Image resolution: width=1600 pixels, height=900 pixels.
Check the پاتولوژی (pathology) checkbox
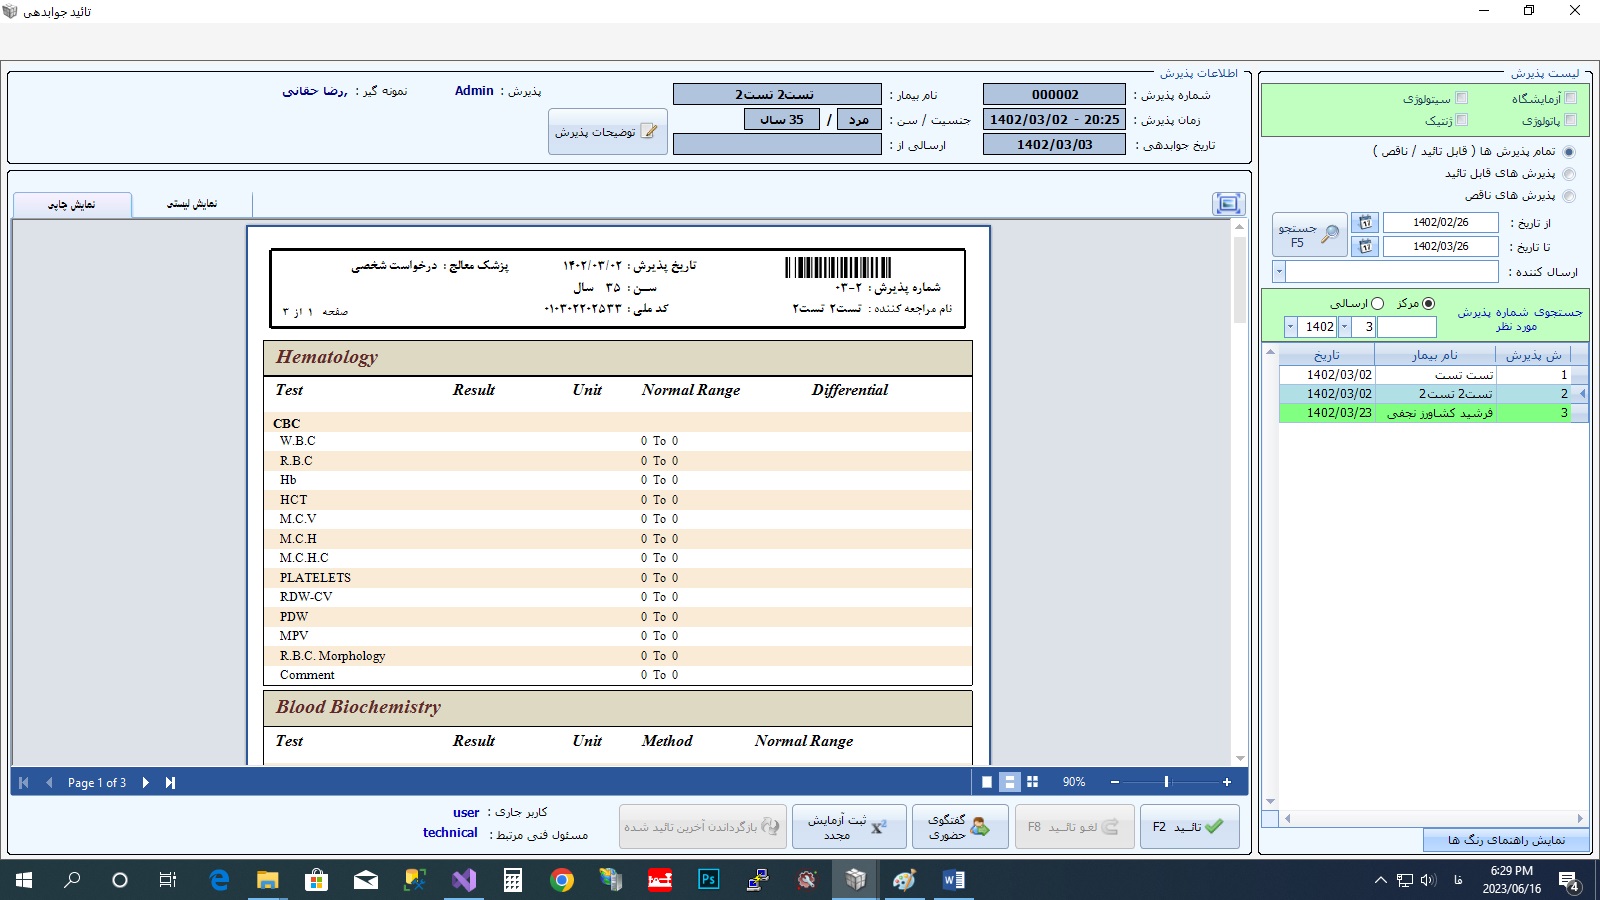point(1570,120)
